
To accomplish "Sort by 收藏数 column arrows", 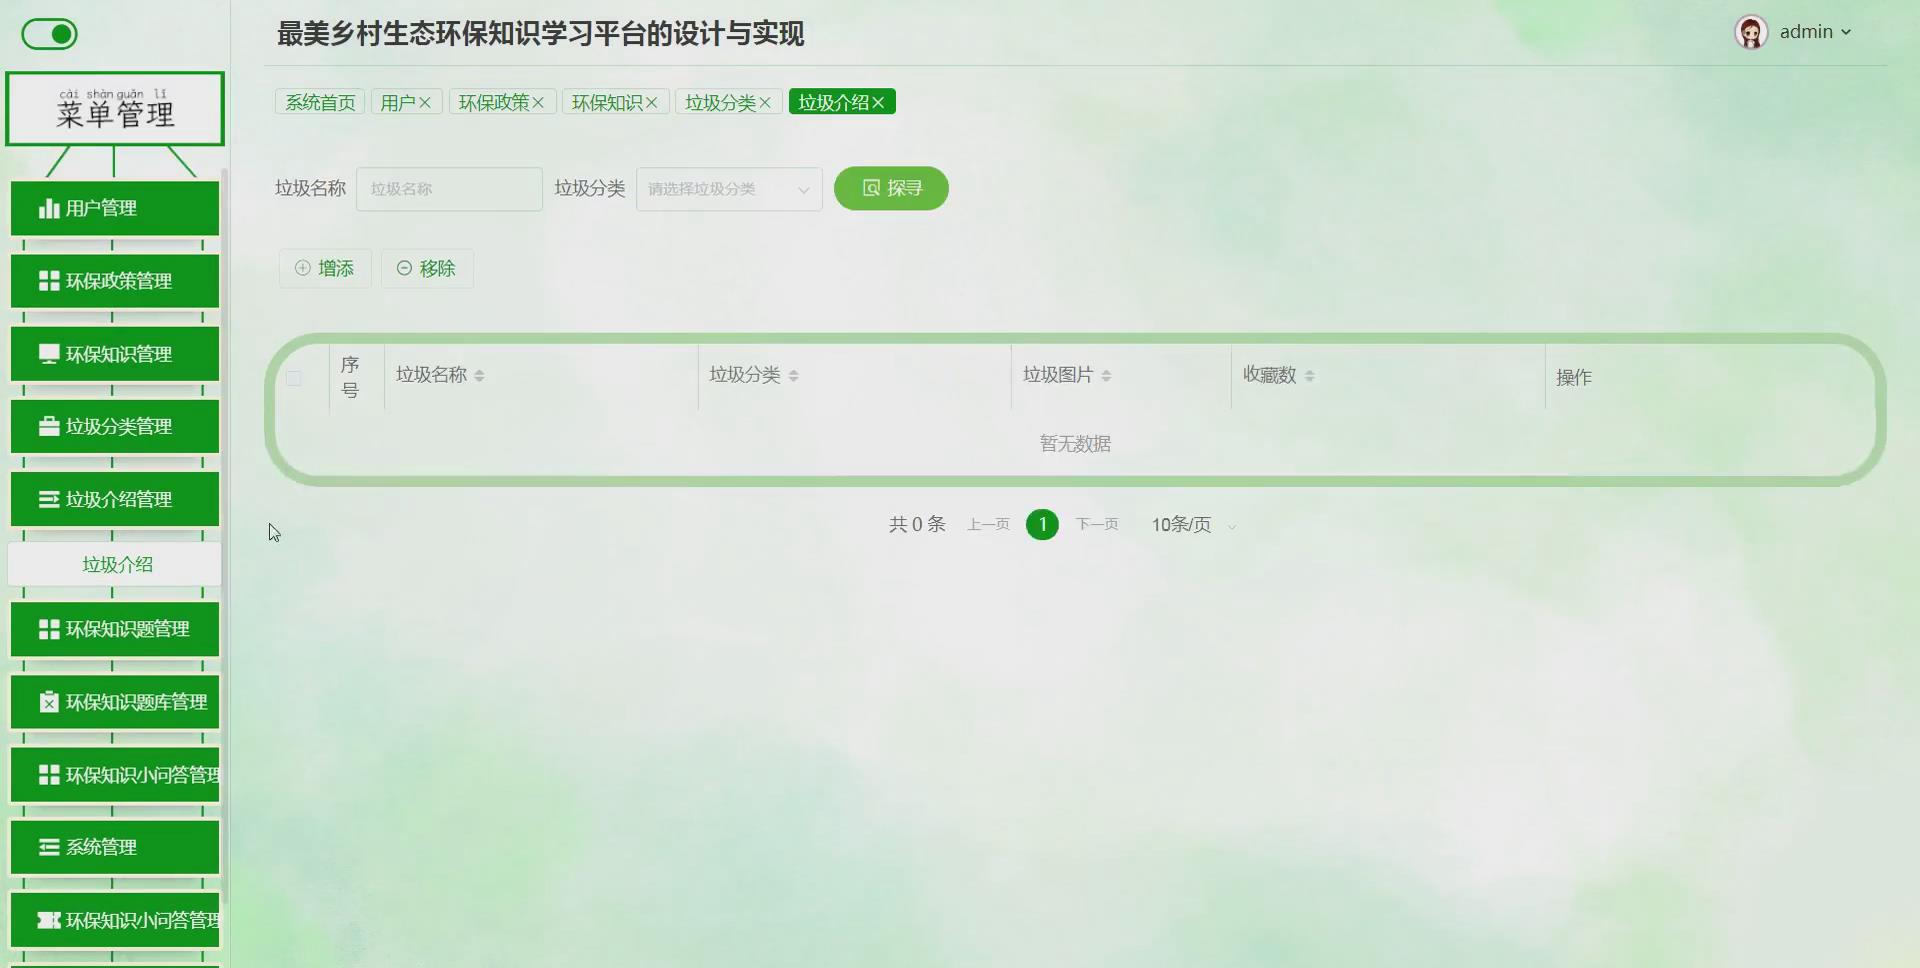I will click(x=1309, y=376).
